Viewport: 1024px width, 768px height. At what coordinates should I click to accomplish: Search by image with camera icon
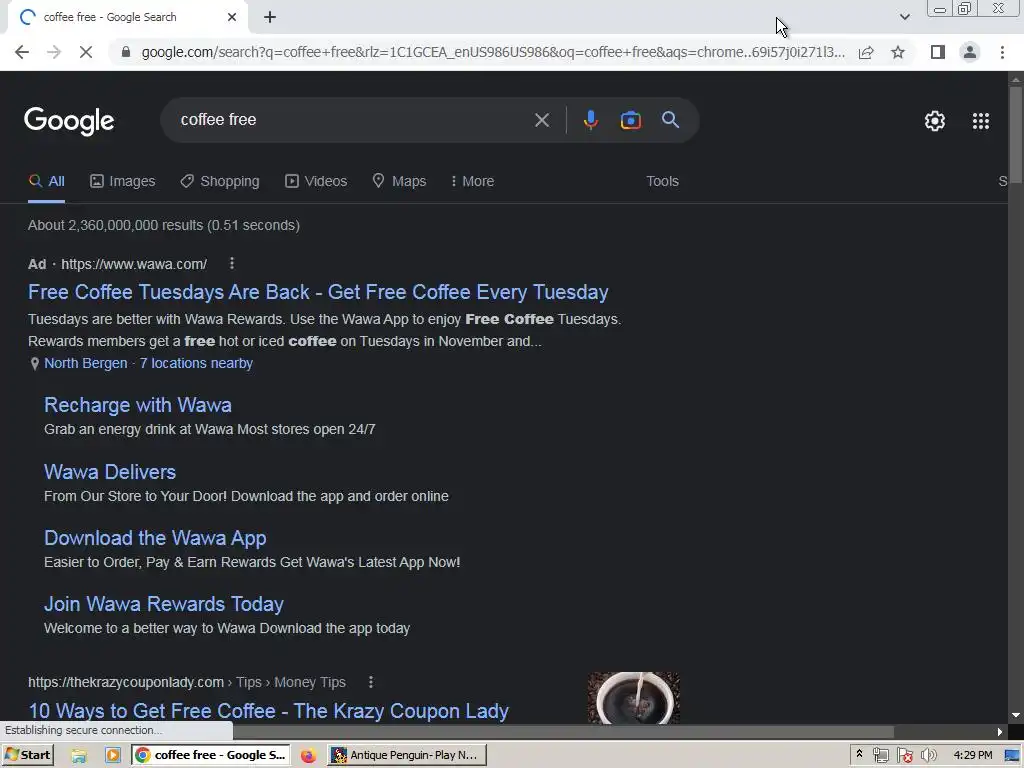tap(630, 120)
